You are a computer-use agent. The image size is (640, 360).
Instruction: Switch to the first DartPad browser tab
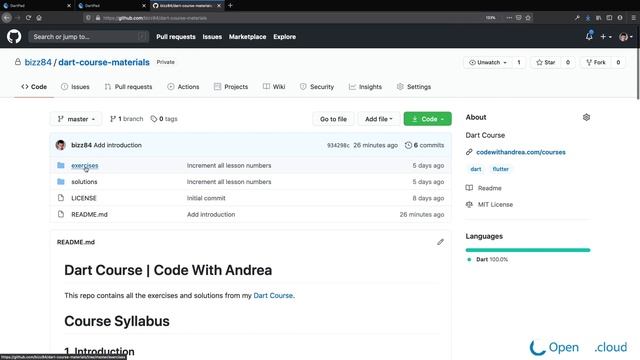pos(37,5)
